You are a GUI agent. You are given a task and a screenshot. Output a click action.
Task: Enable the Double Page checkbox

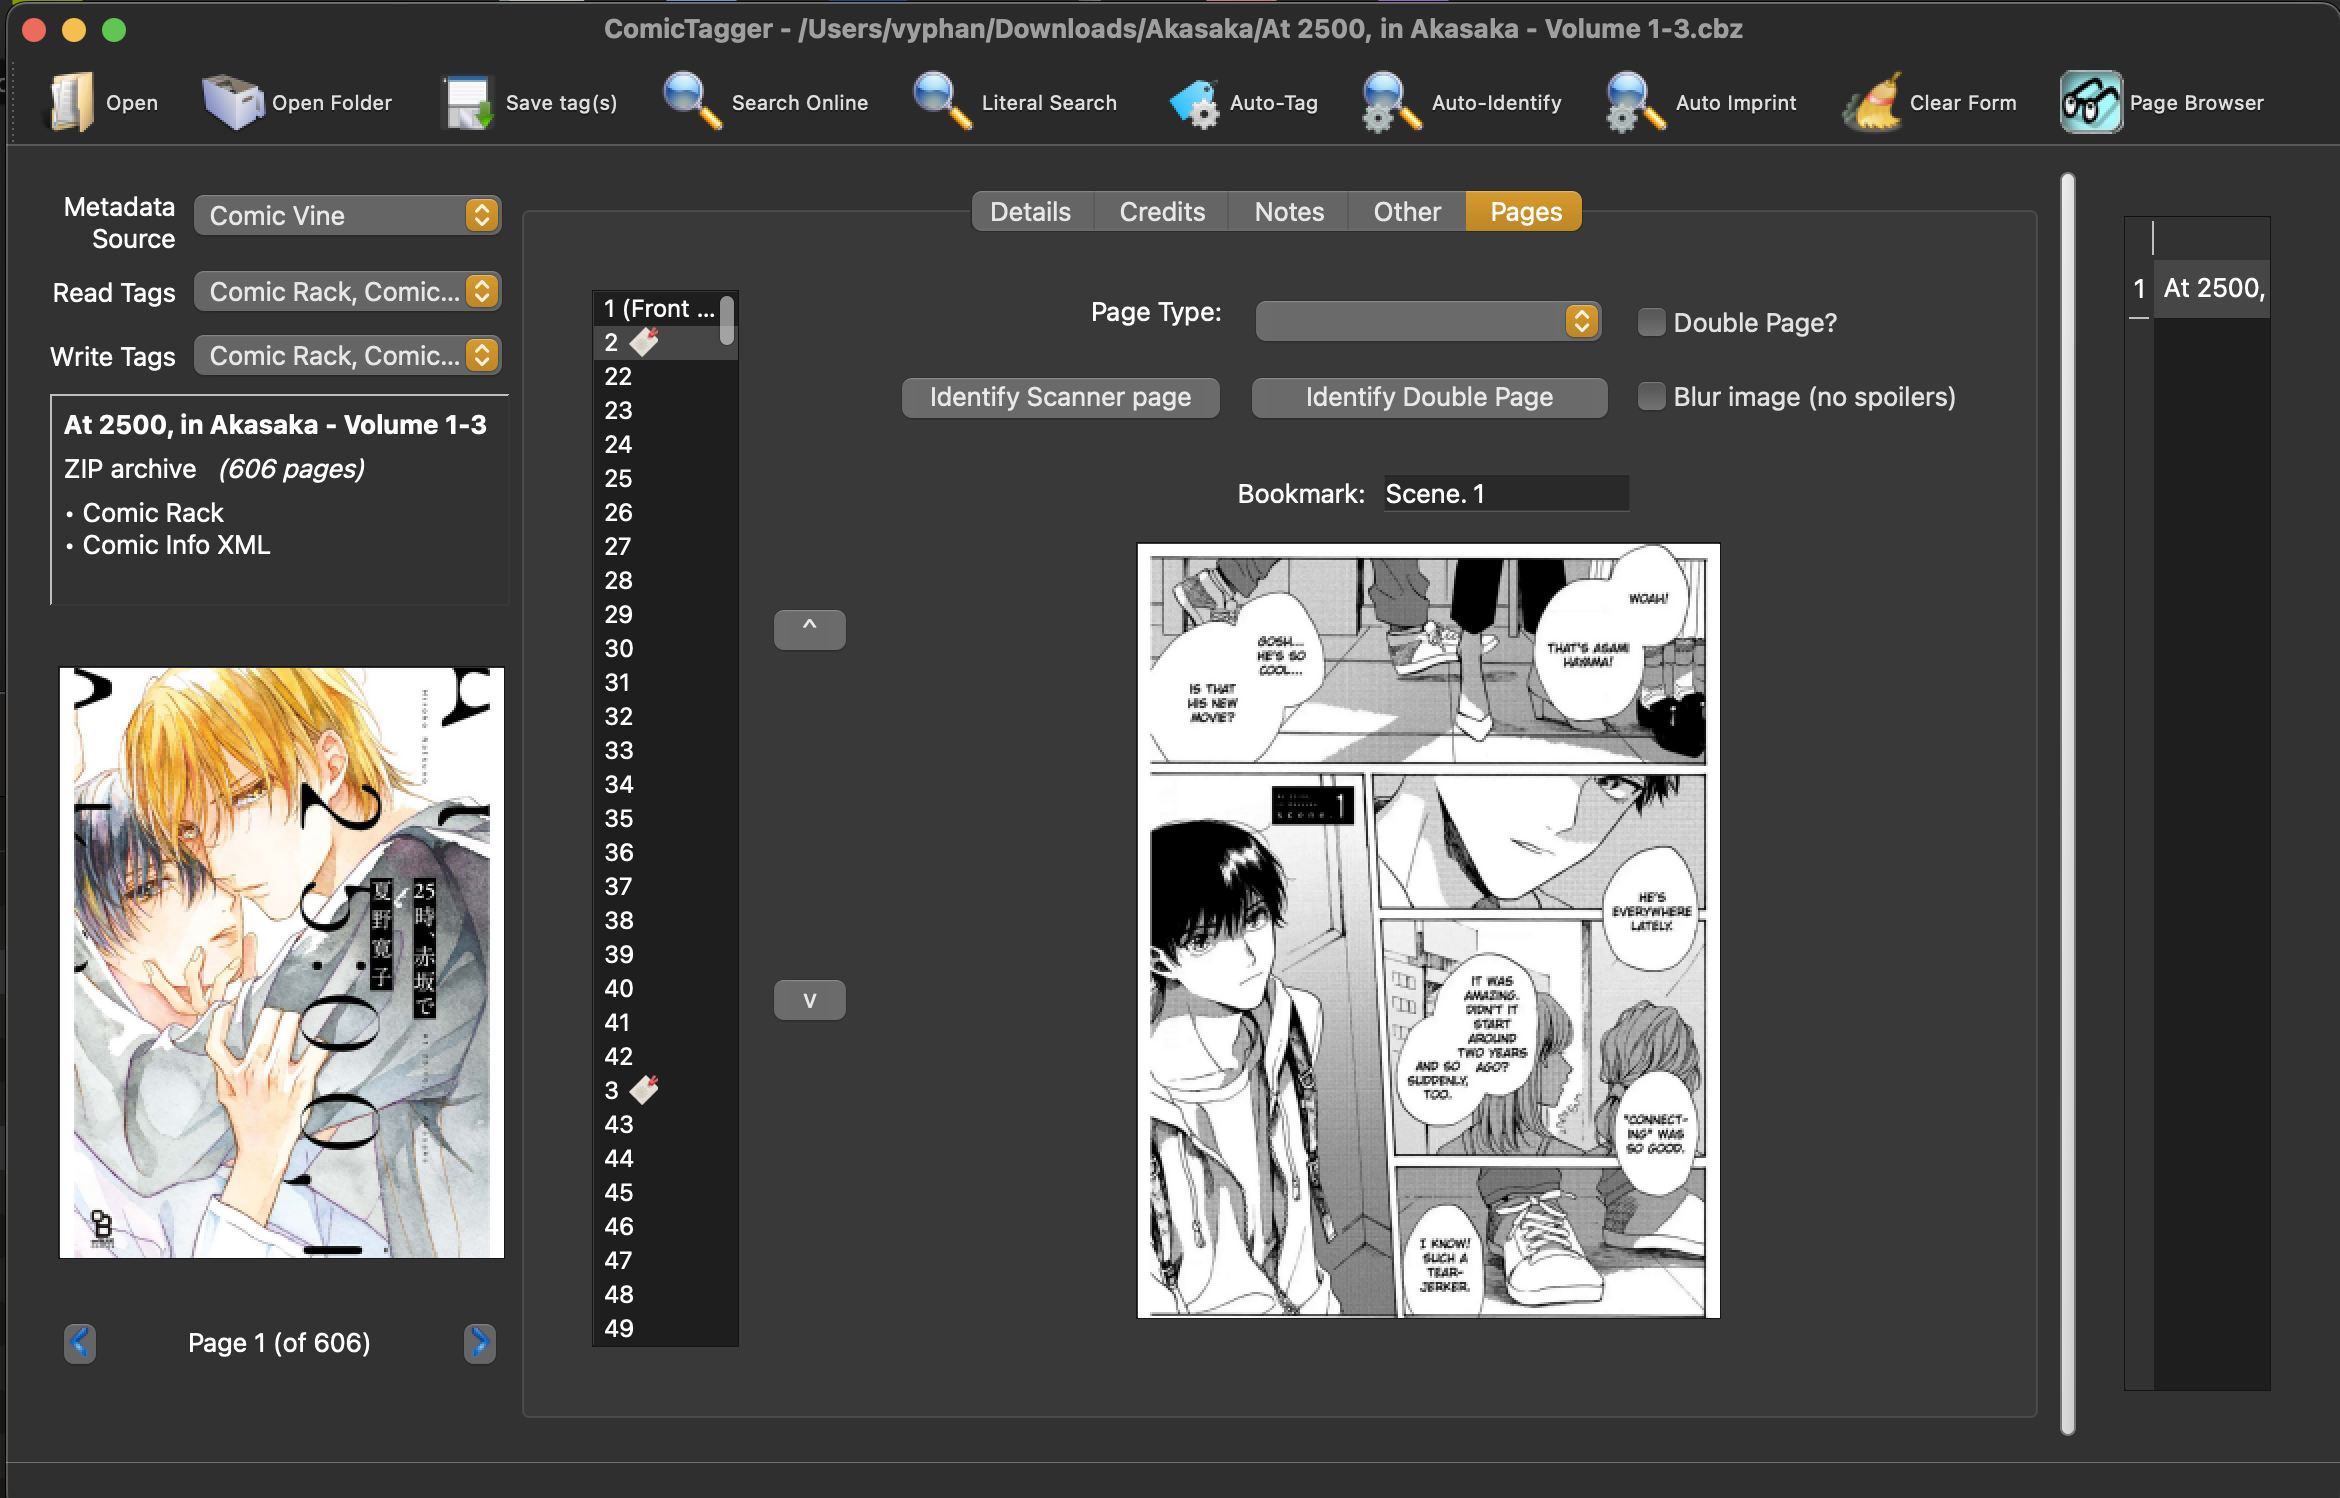tap(1651, 322)
